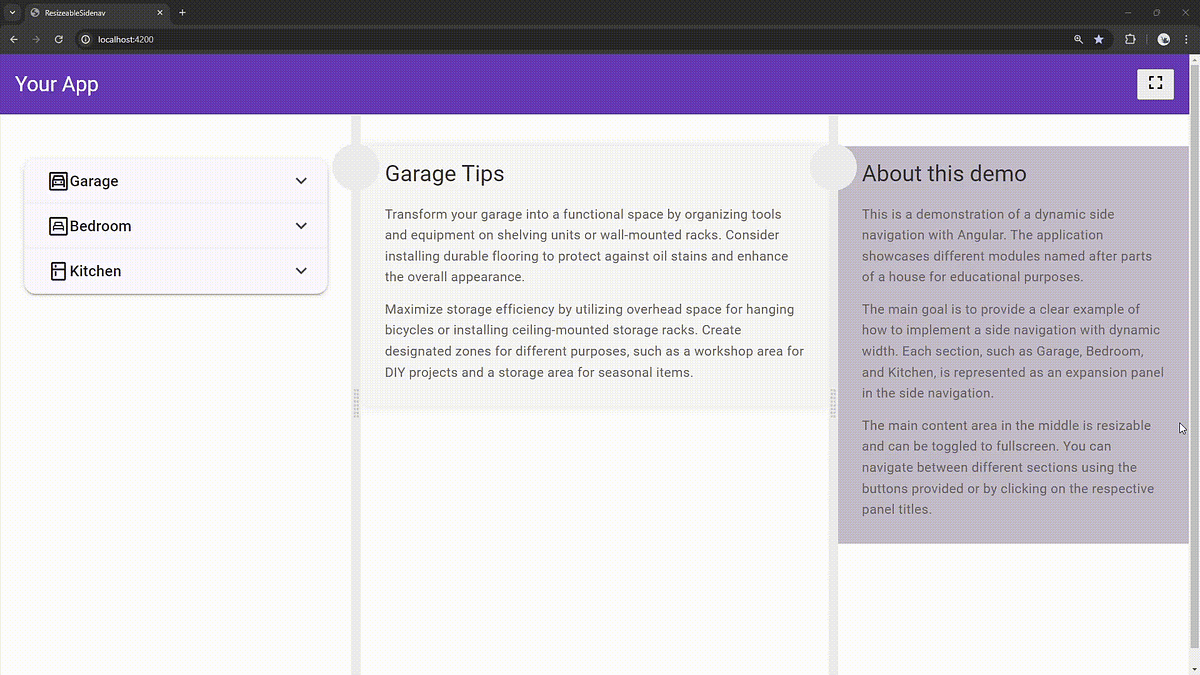Click the browser profile avatar icon

[x=1162, y=39]
